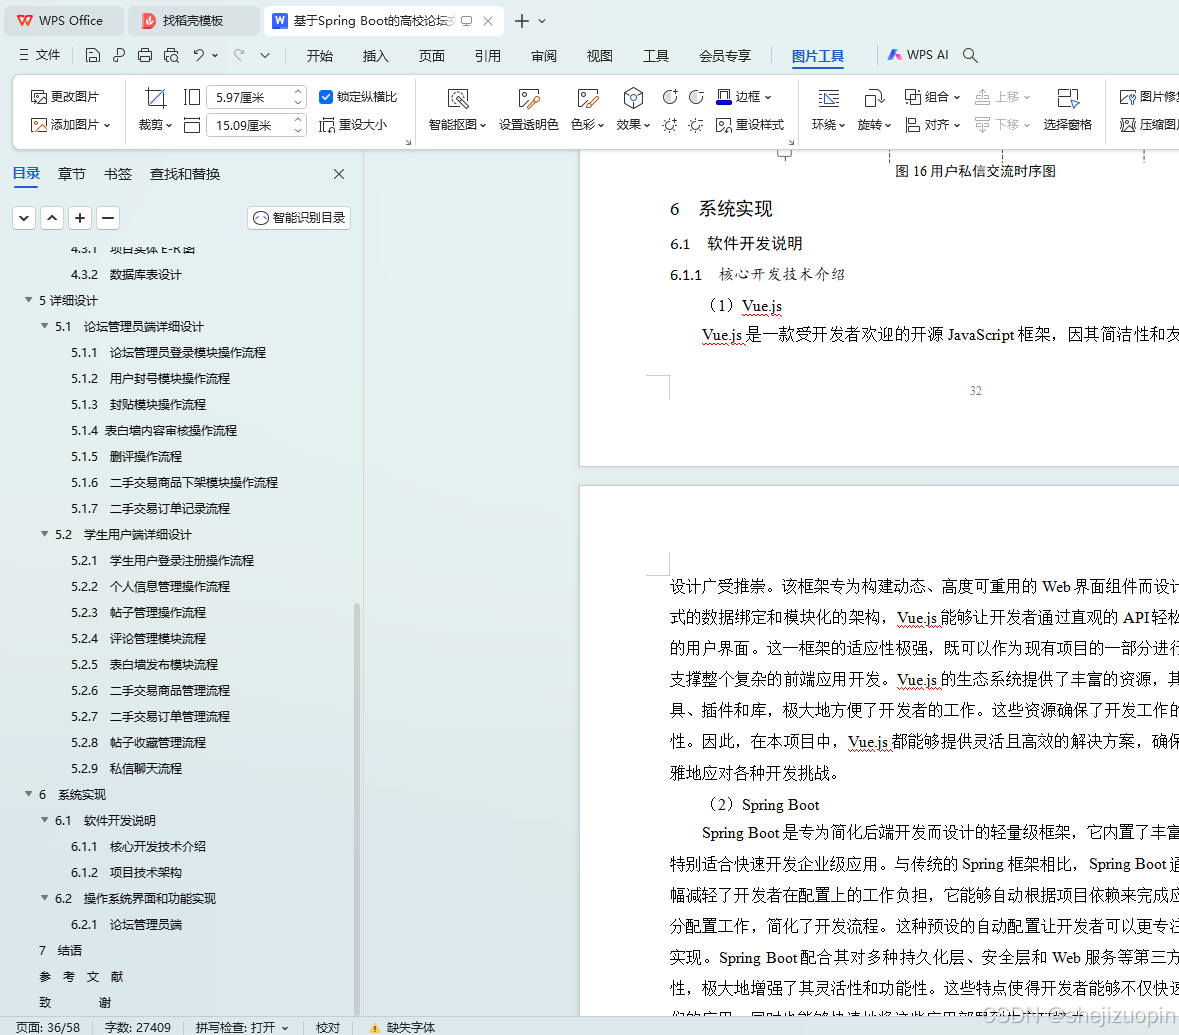Open the 环绕 text wrap options
The width and height of the screenshot is (1179, 1035).
coord(829,111)
